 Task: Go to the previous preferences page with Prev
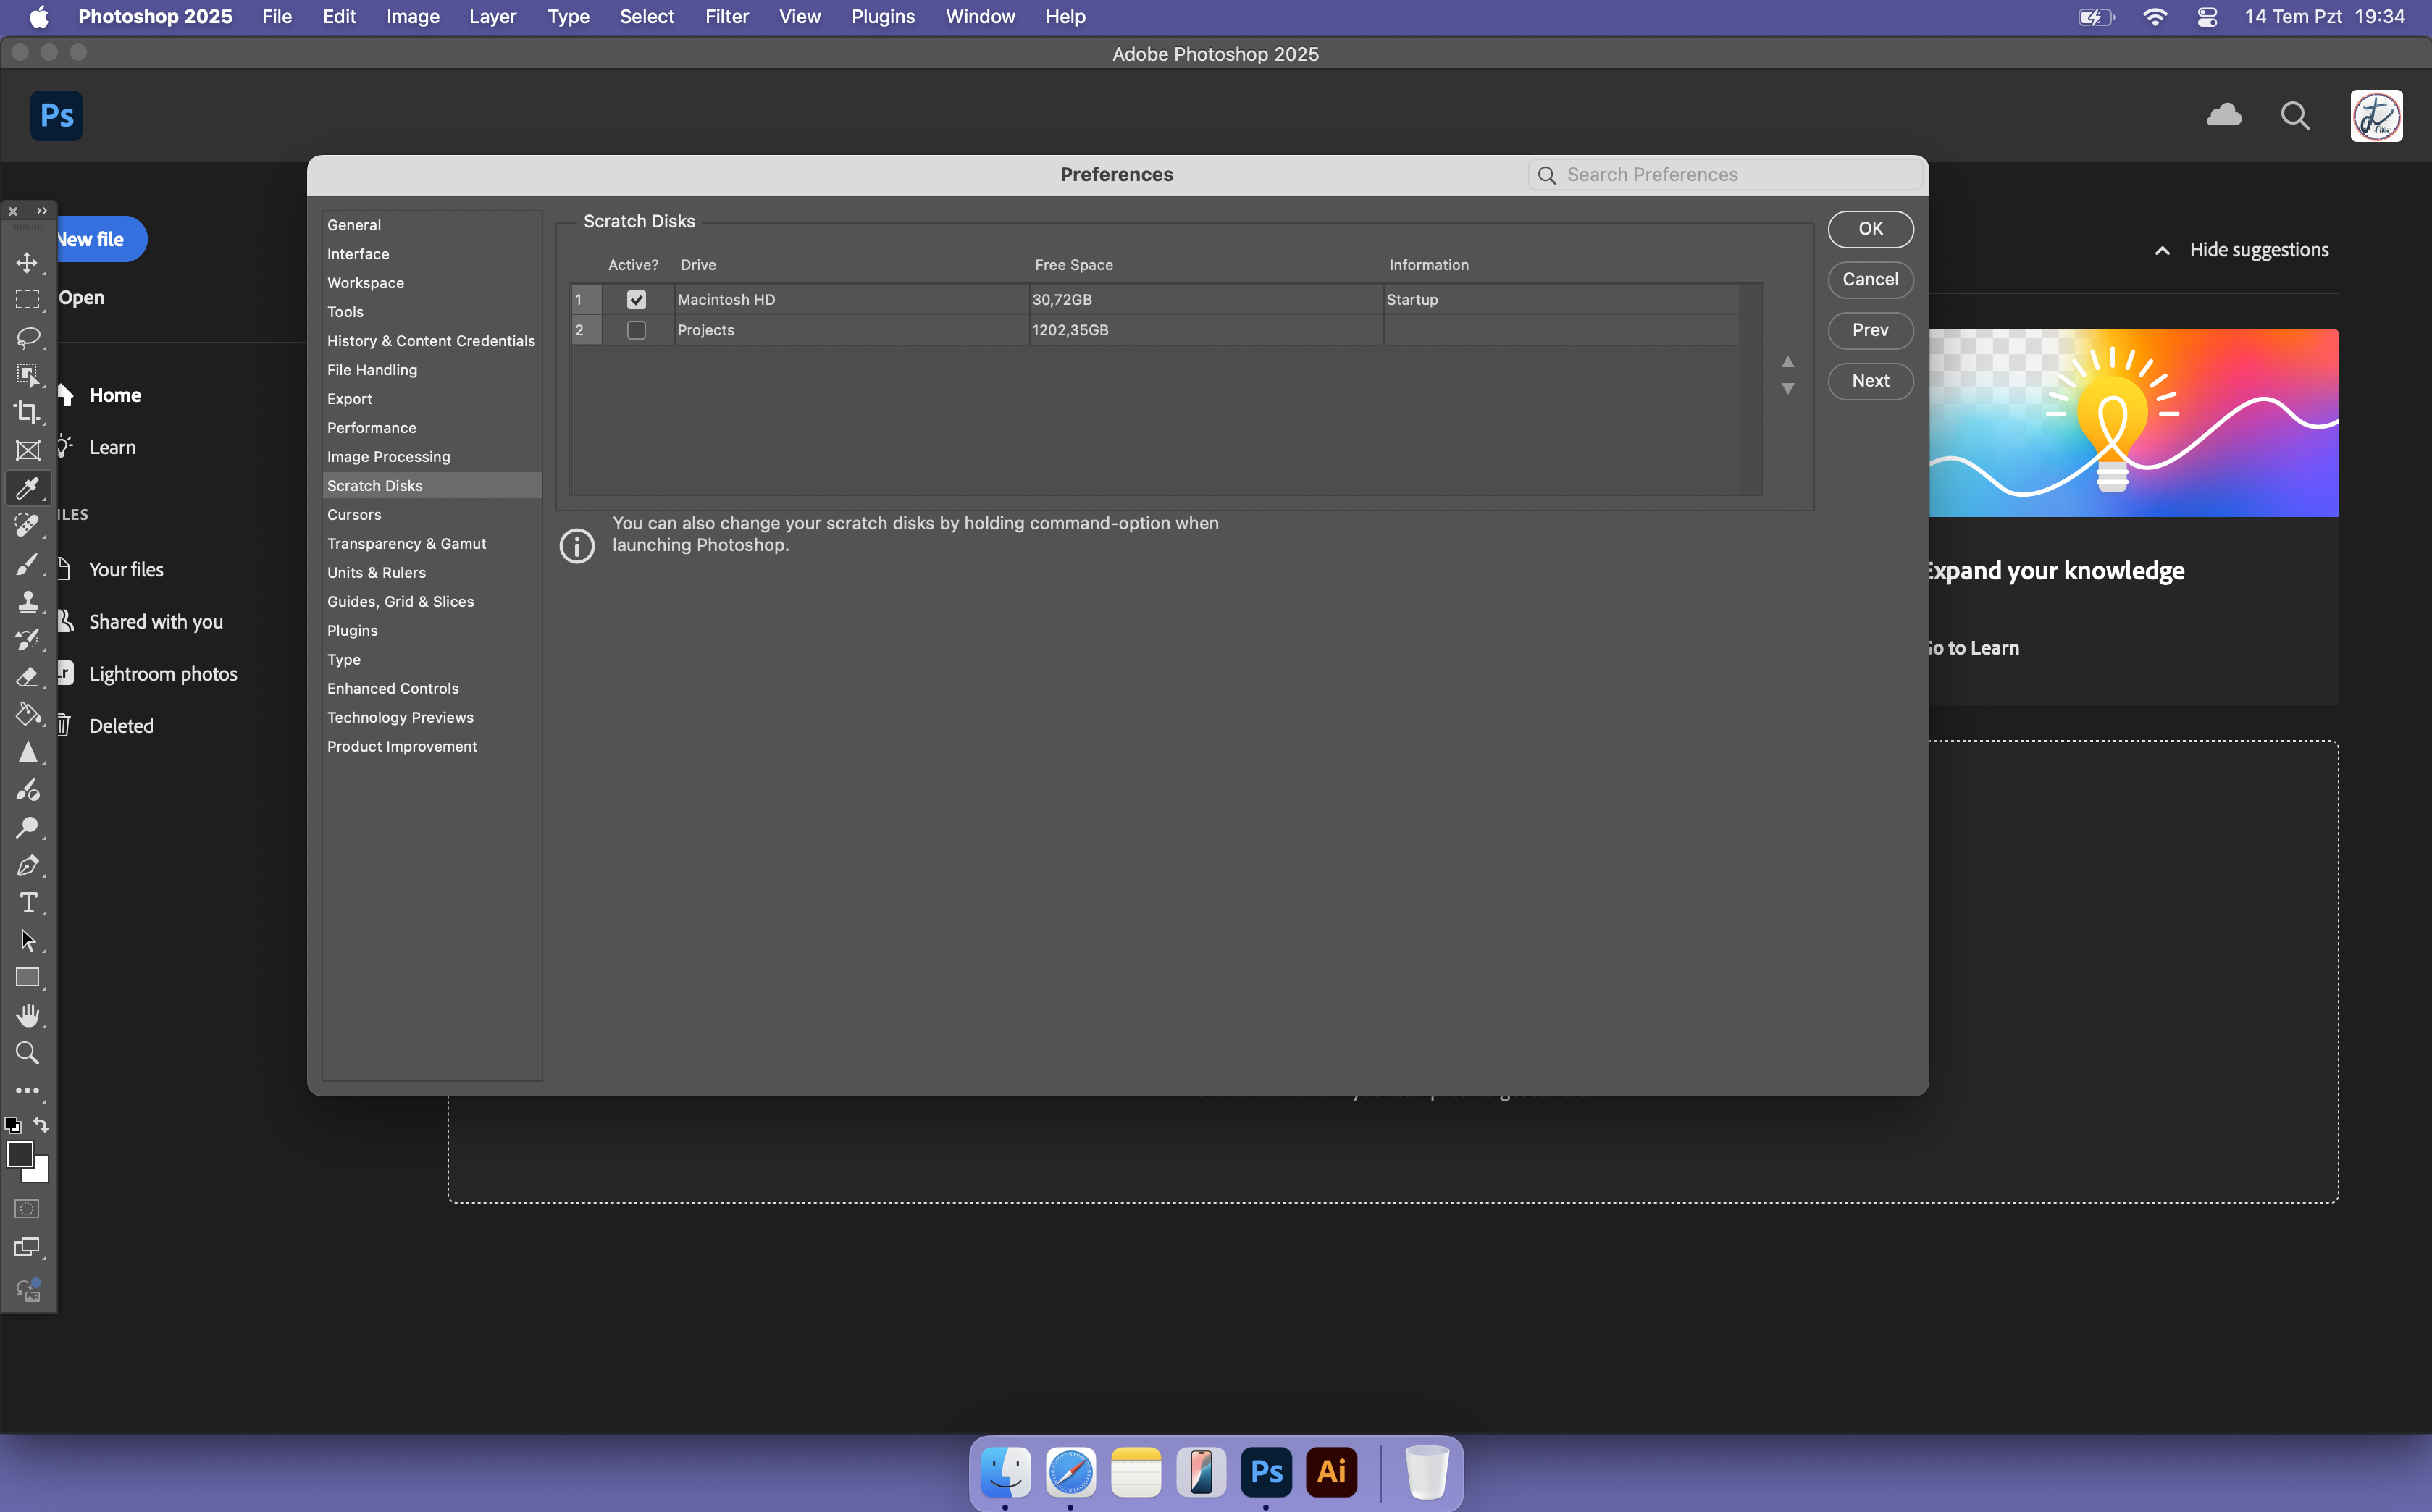1870,330
